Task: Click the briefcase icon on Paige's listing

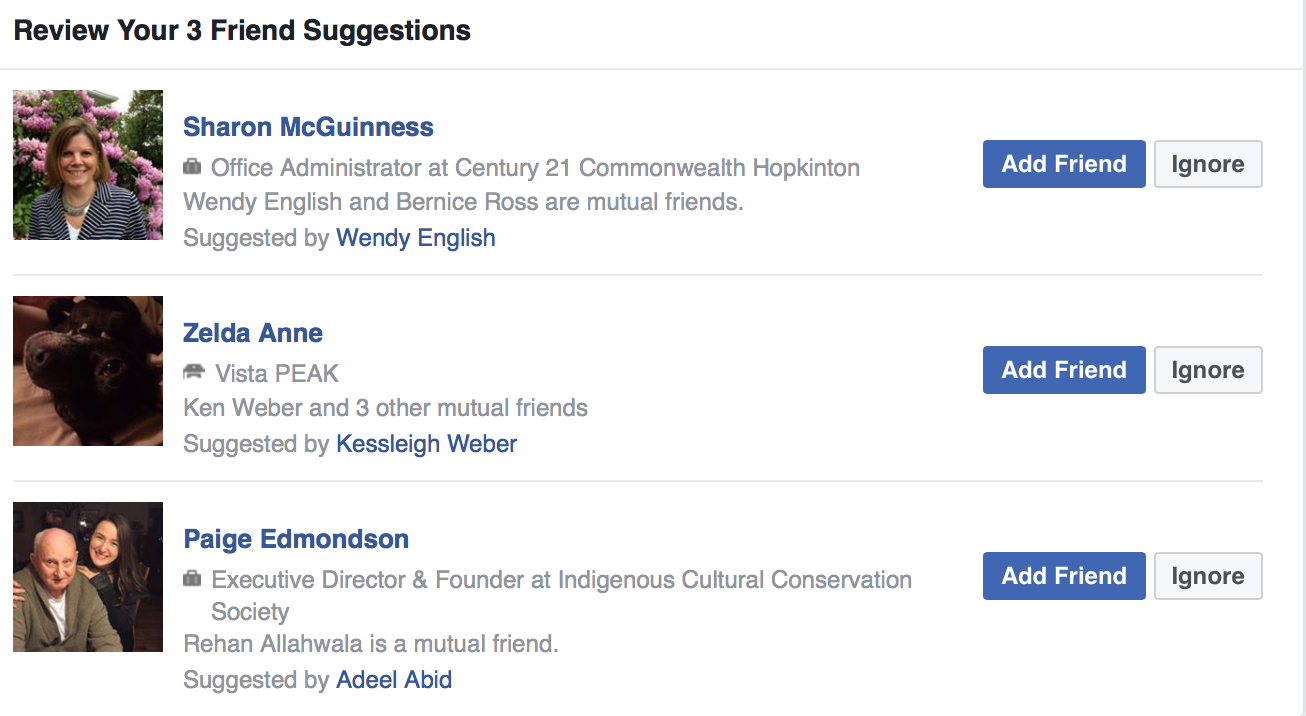Action: (x=194, y=579)
